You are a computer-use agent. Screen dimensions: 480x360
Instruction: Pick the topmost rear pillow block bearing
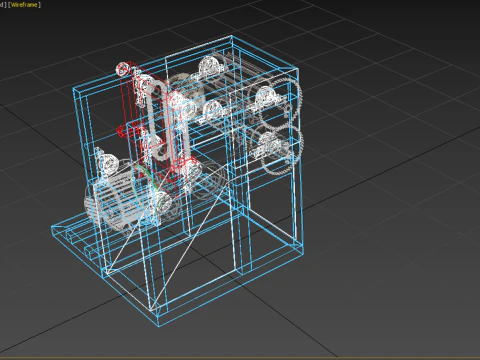[x=210, y=67]
